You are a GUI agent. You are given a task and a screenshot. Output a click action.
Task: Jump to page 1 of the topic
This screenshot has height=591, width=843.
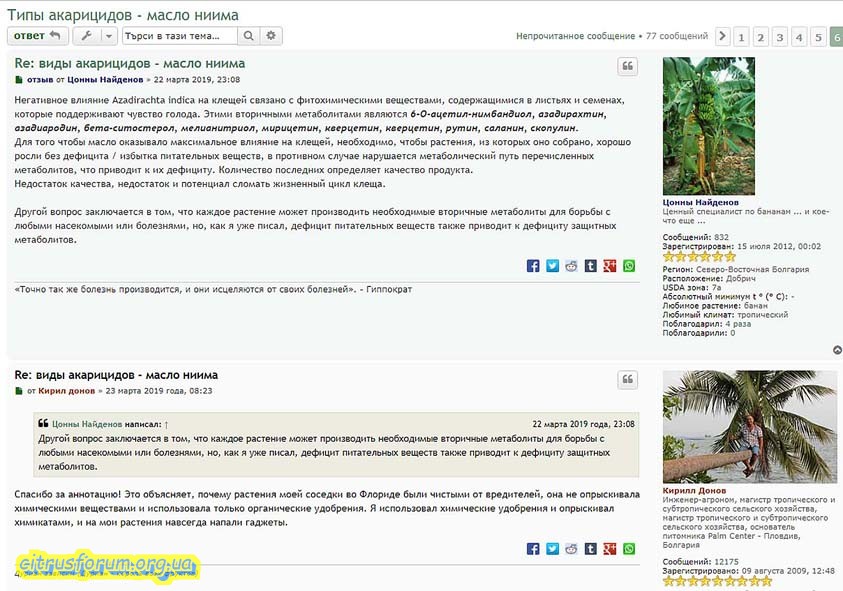(742, 37)
